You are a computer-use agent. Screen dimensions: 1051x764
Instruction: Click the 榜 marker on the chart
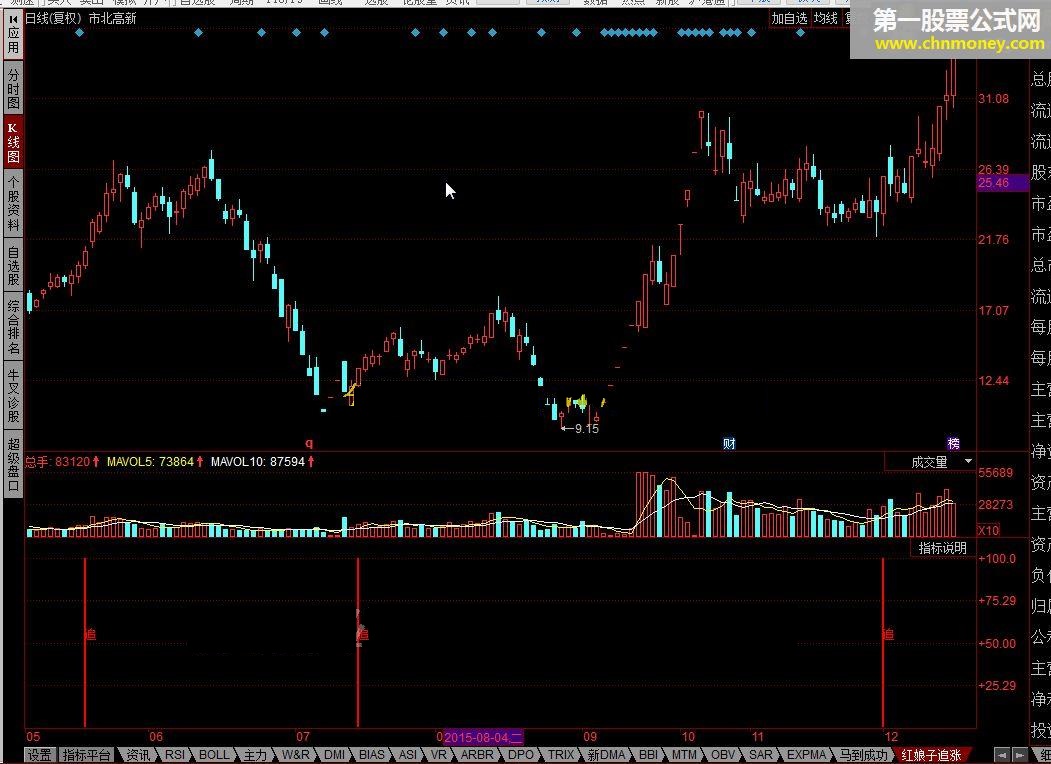click(x=953, y=443)
